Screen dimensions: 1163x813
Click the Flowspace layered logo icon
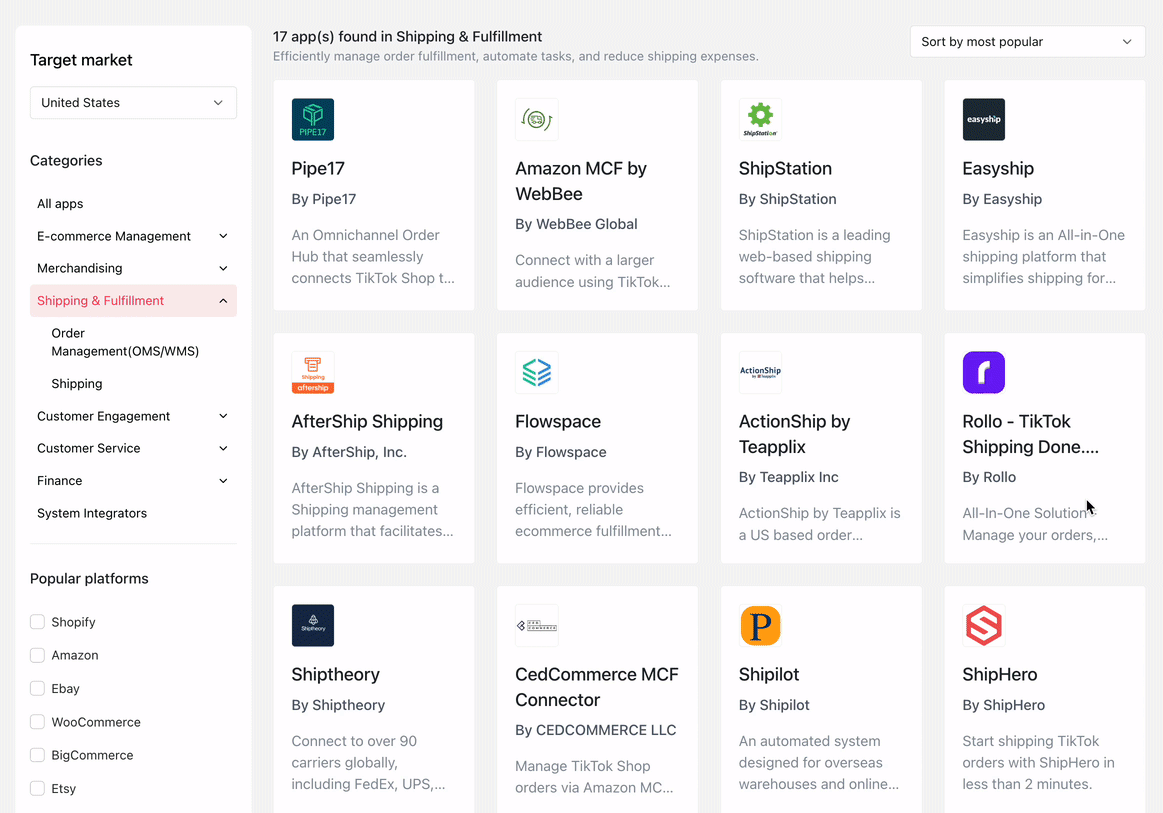point(537,373)
